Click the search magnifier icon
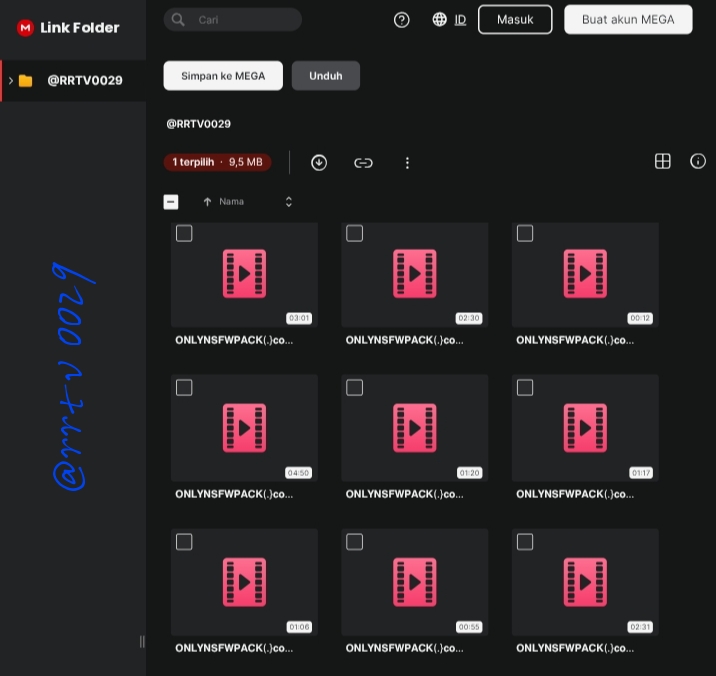Image resolution: width=716 pixels, height=676 pixels. [x=178, y=20]
